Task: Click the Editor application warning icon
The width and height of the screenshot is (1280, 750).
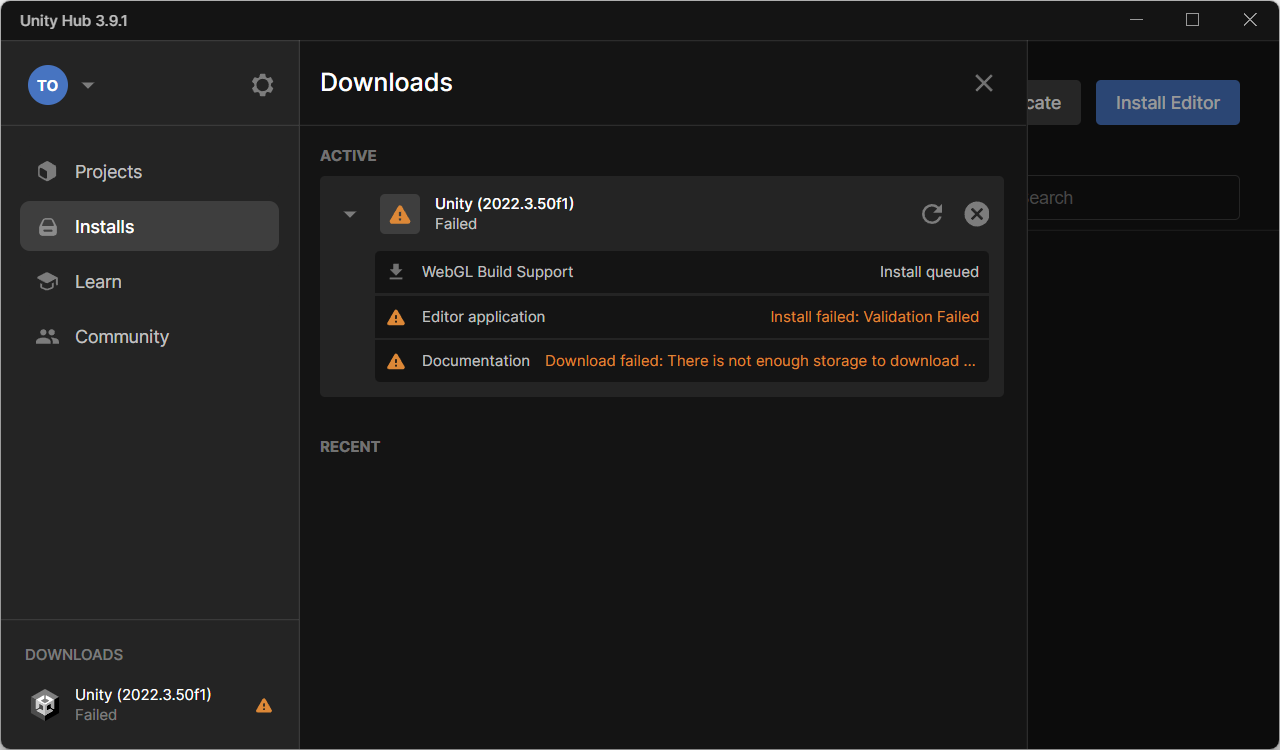Action: point(396,317)
